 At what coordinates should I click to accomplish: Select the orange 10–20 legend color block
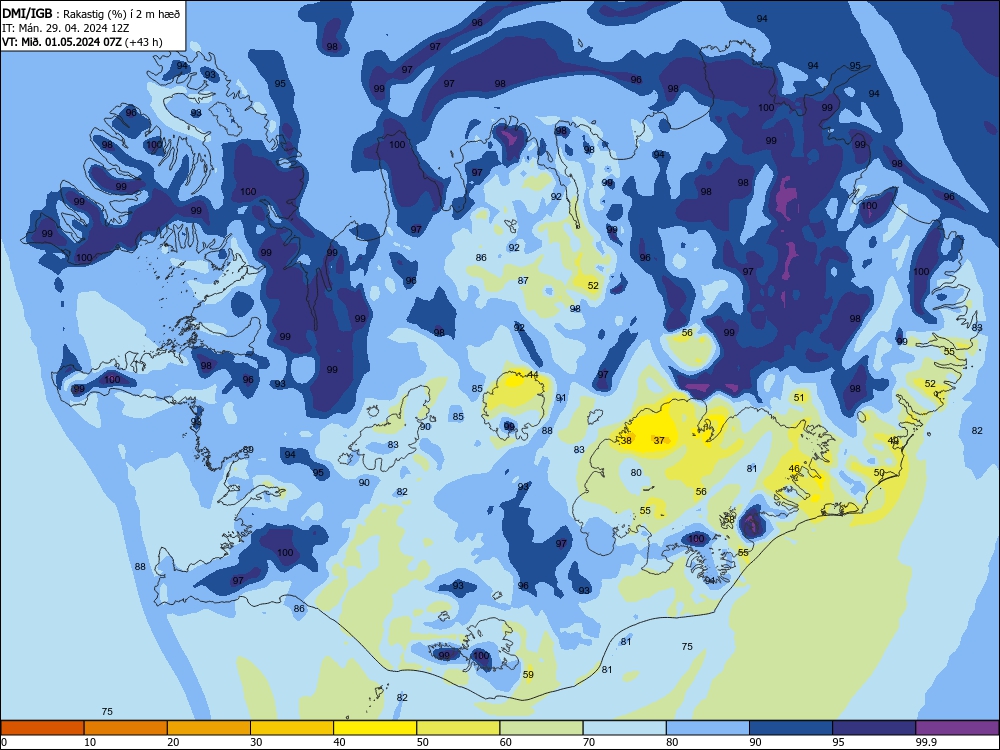click(x=126, y=728)
